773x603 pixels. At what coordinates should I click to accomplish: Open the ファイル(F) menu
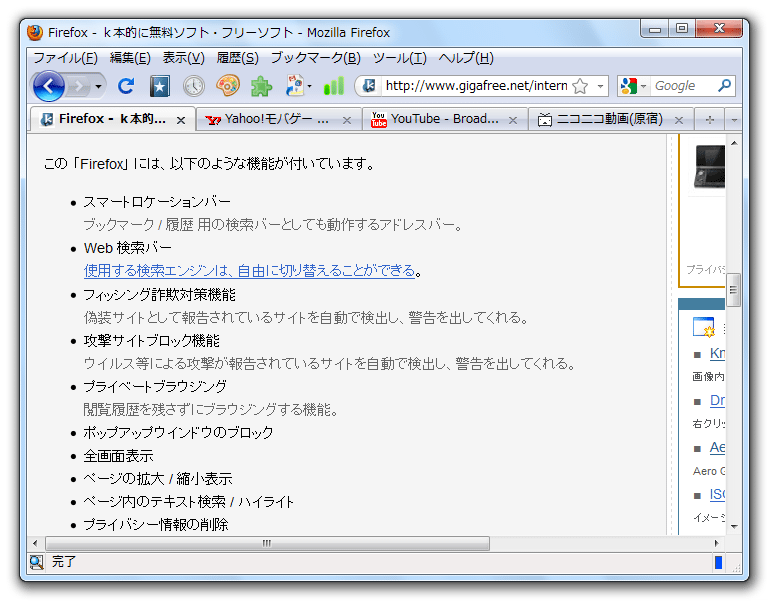(66, 58)
